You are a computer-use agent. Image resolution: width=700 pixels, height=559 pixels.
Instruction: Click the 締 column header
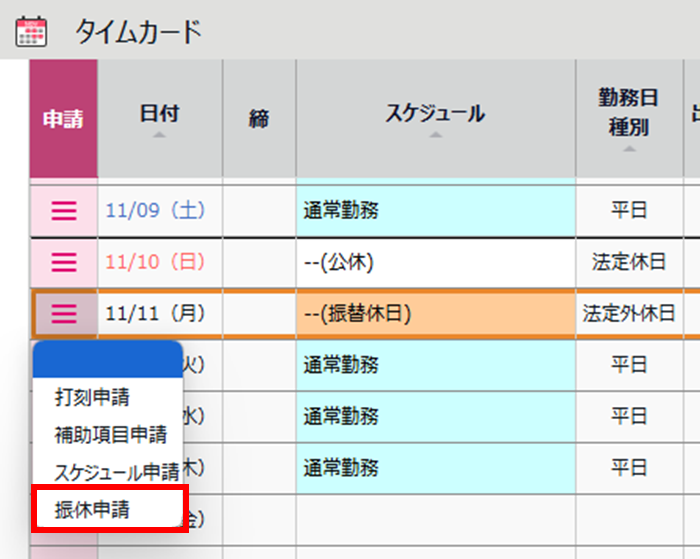tap(259, 119)
